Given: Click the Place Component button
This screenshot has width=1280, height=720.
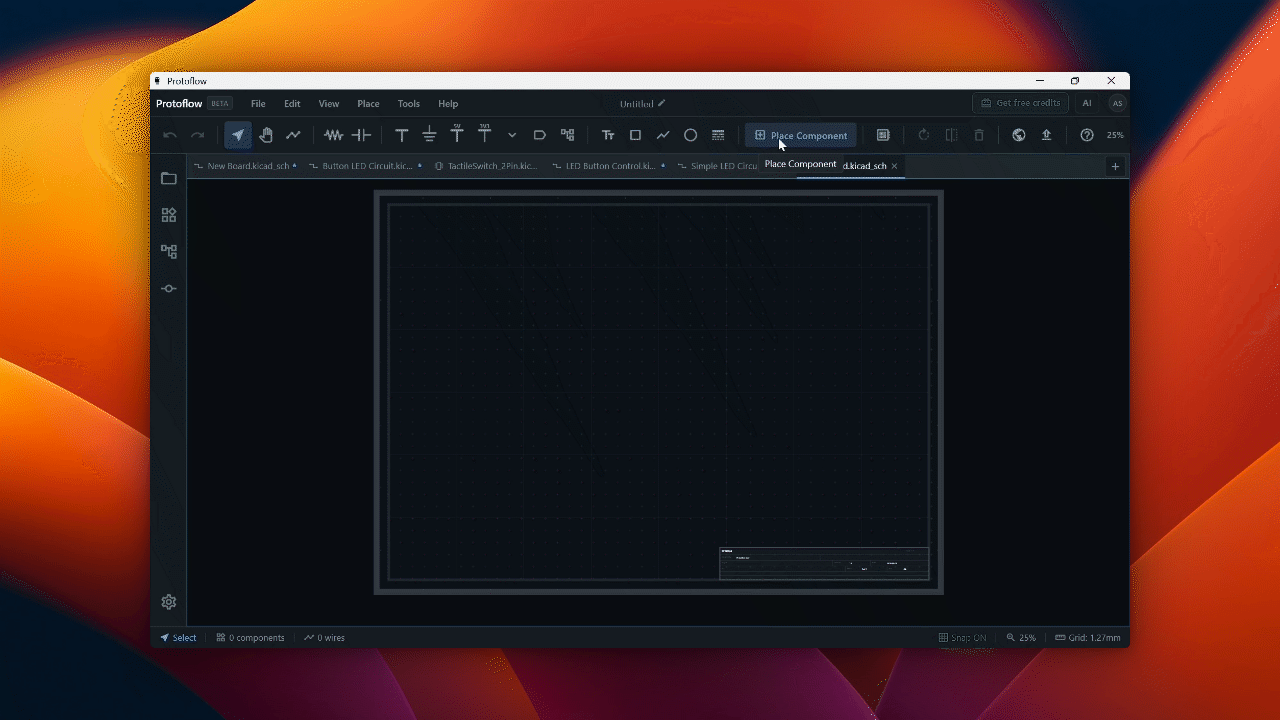Looking at the screenshot, I should [x=801, y=135].
